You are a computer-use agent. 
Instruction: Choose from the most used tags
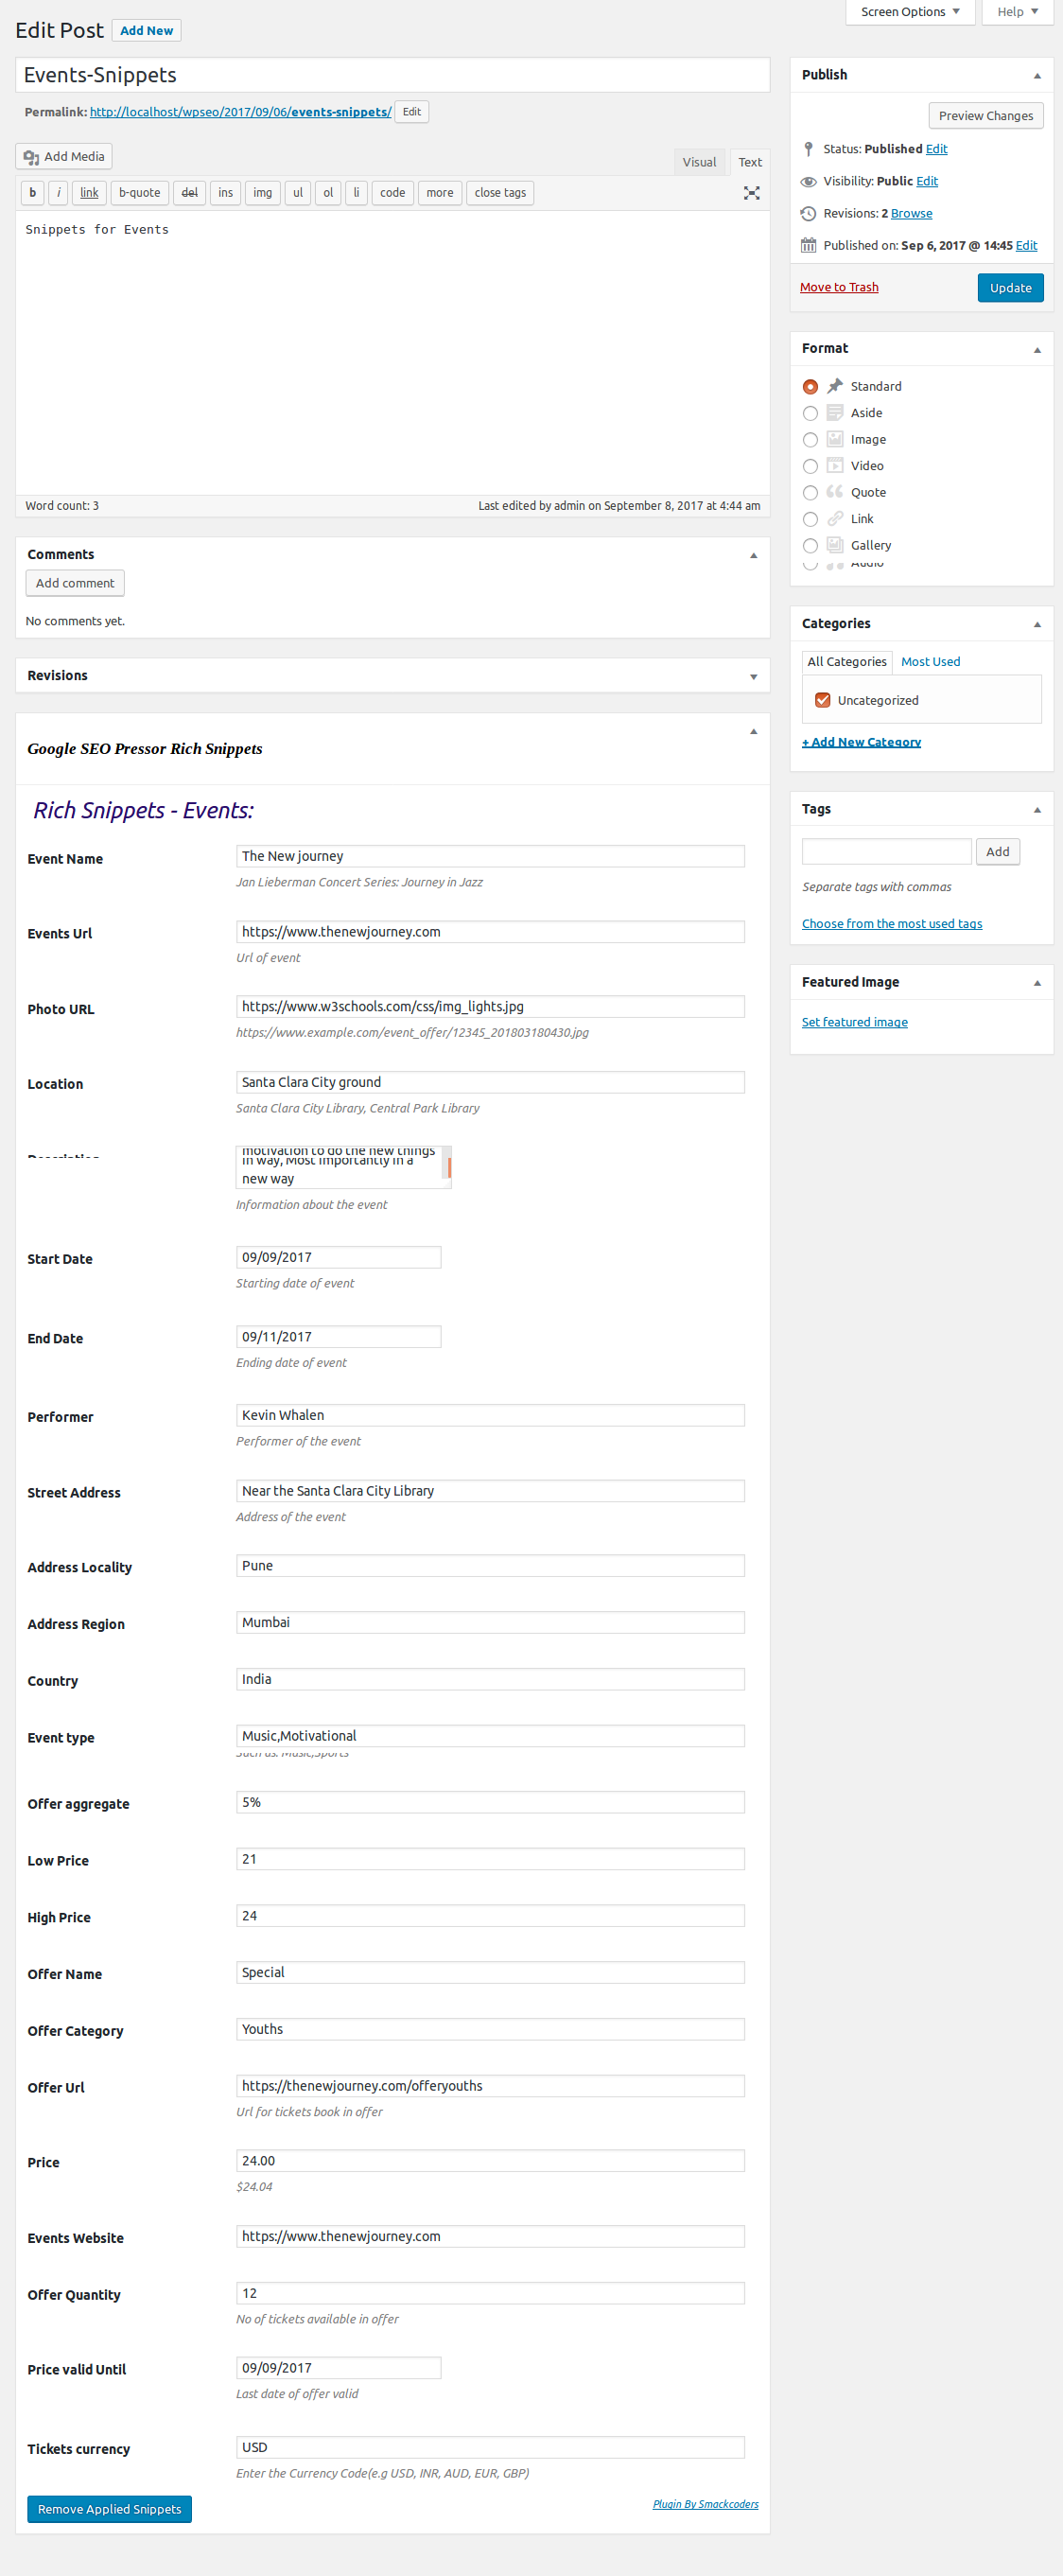[891, 924]
